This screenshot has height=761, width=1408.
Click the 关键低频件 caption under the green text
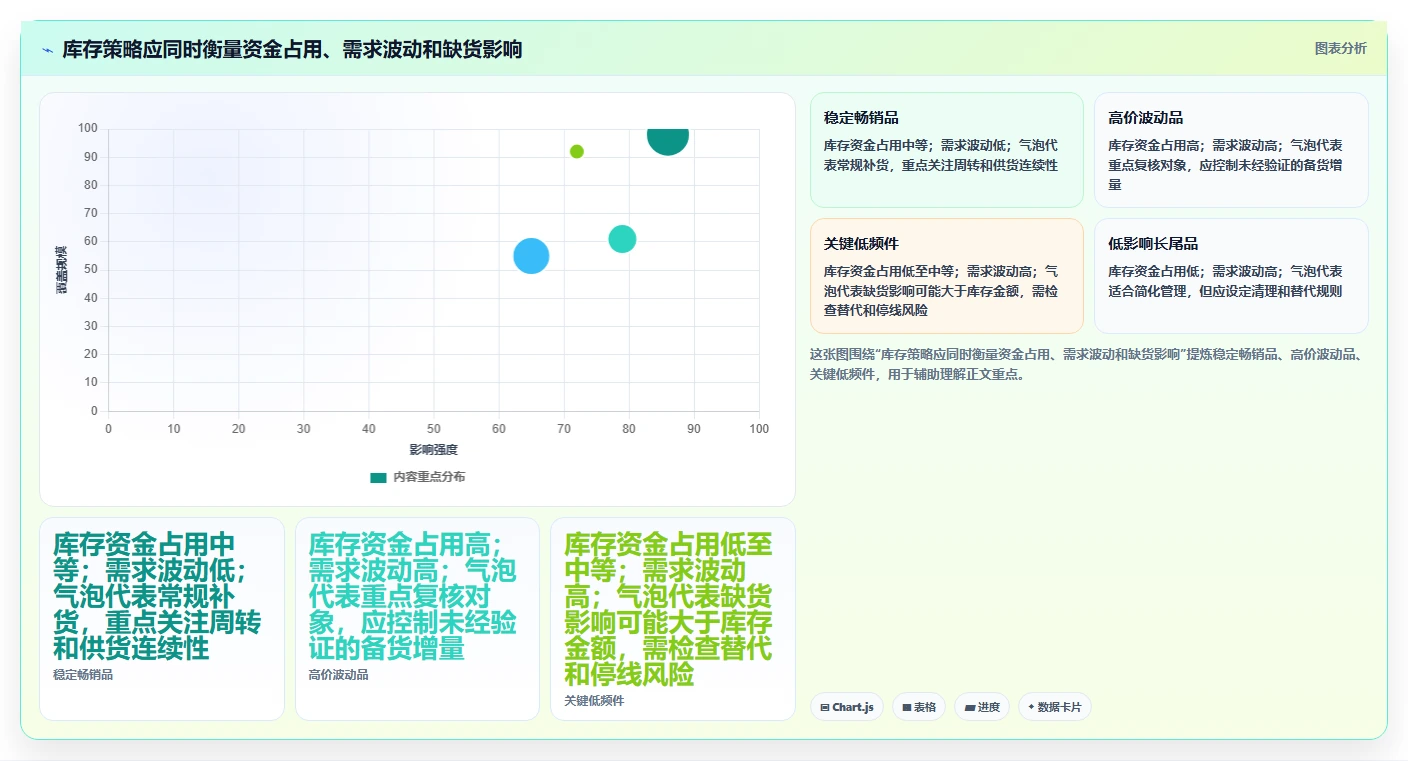click(594, 701)
